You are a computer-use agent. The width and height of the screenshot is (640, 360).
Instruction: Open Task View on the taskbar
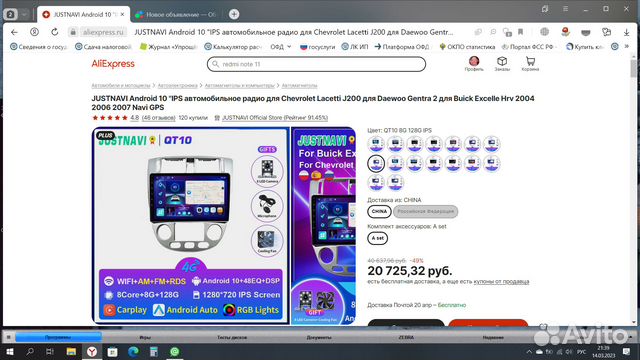(50, 351)
